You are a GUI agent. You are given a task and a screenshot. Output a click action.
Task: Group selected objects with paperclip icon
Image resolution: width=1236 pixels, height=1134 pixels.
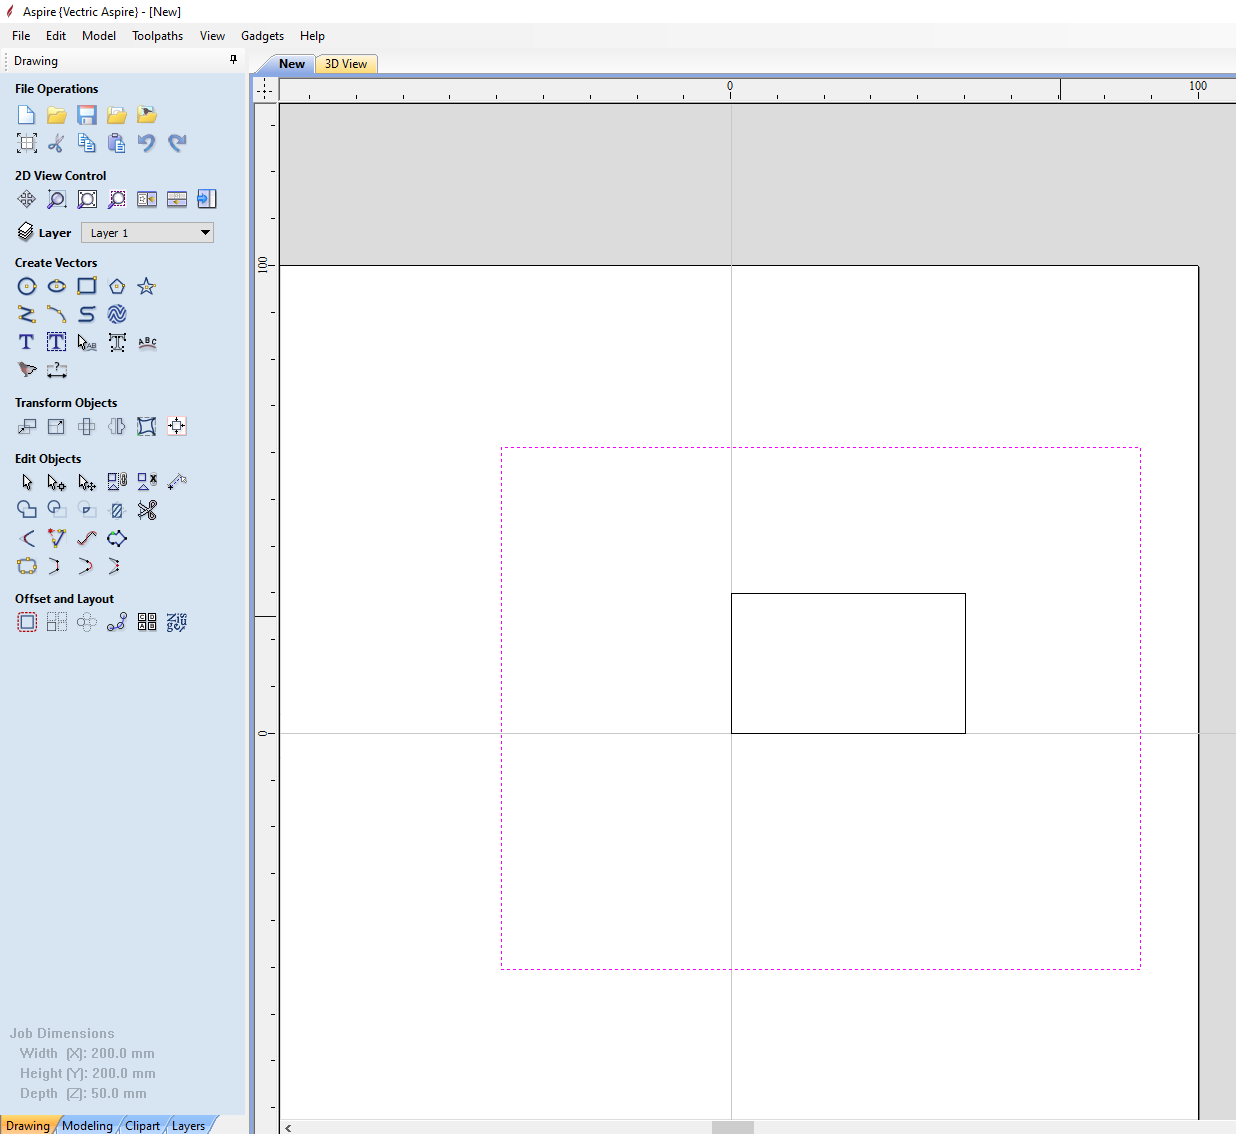pyautogui.click(x=117, y=483)
